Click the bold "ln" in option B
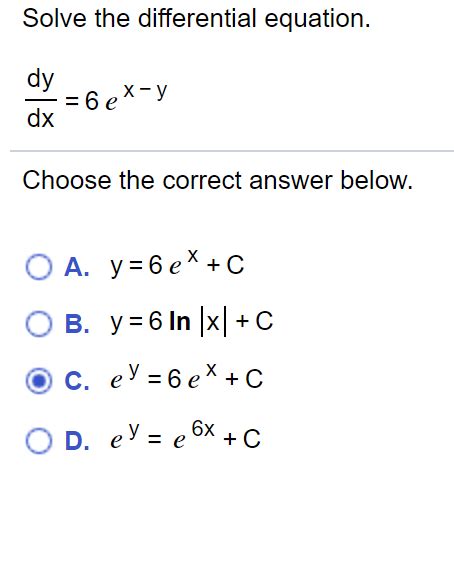 tap(180, 321)
